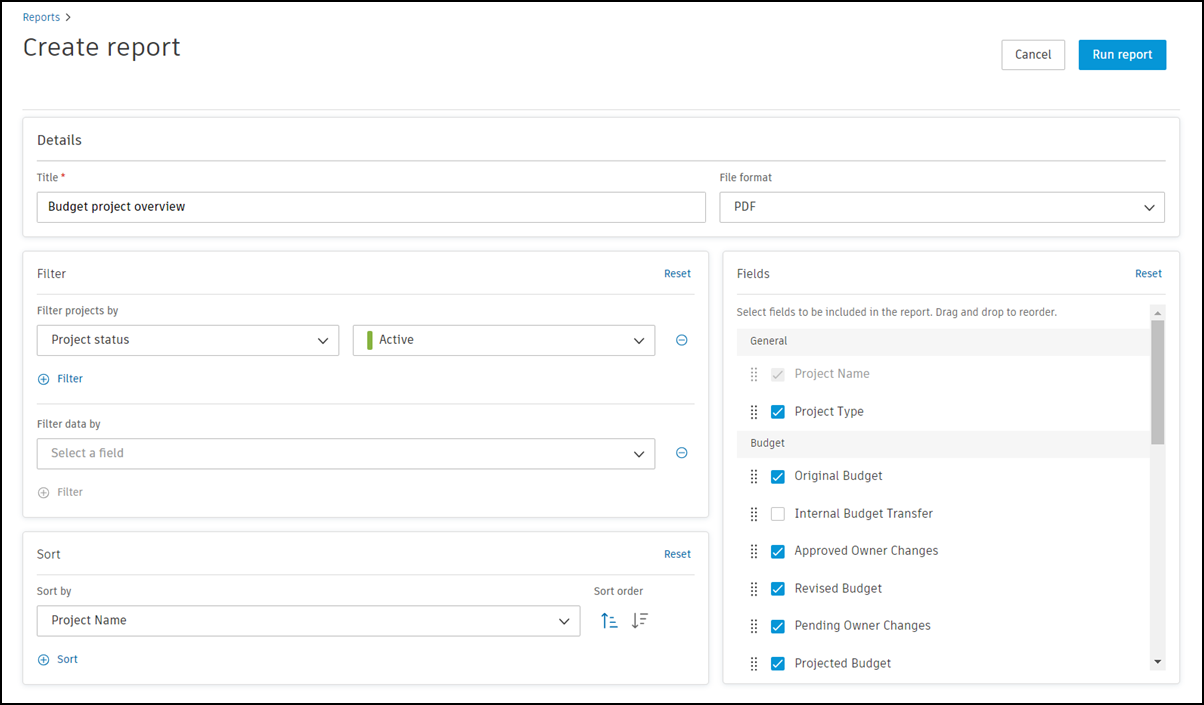Cancel report creation
This screenshot has height=705, width=1204.
tap(1033, 55)
